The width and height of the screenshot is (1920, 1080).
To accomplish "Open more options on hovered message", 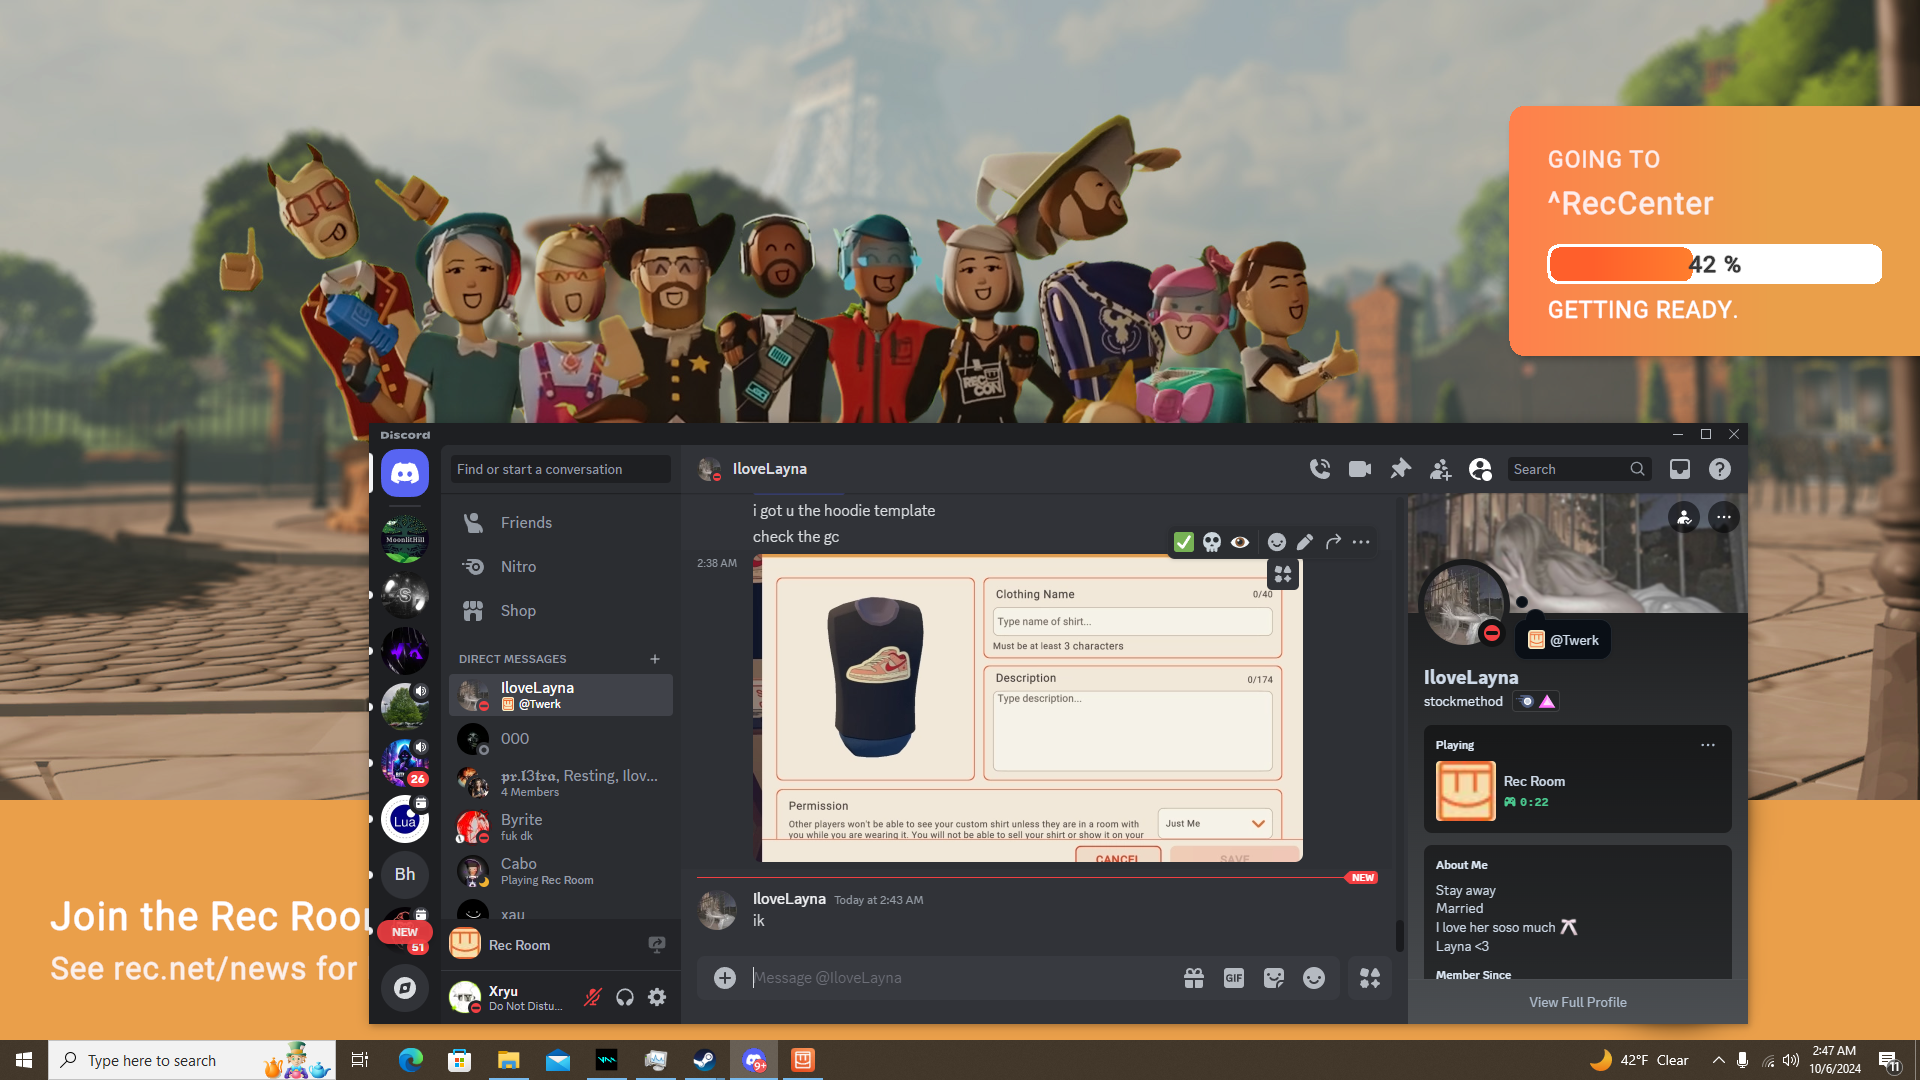I will coord(1361,542).
